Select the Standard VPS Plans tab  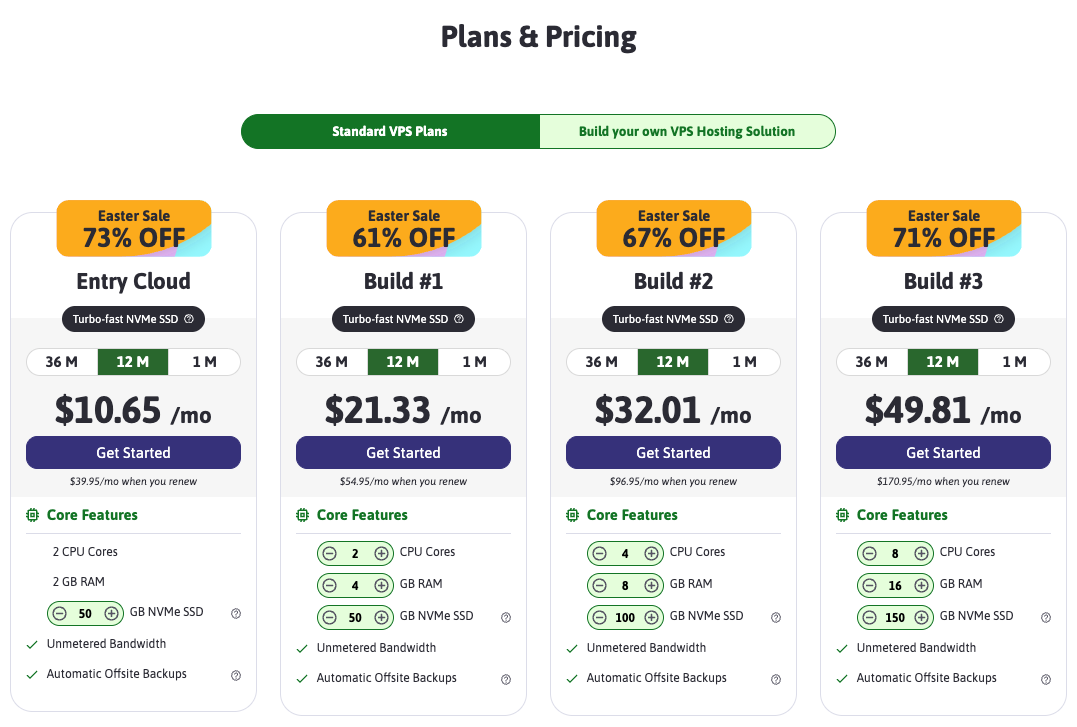390,131
